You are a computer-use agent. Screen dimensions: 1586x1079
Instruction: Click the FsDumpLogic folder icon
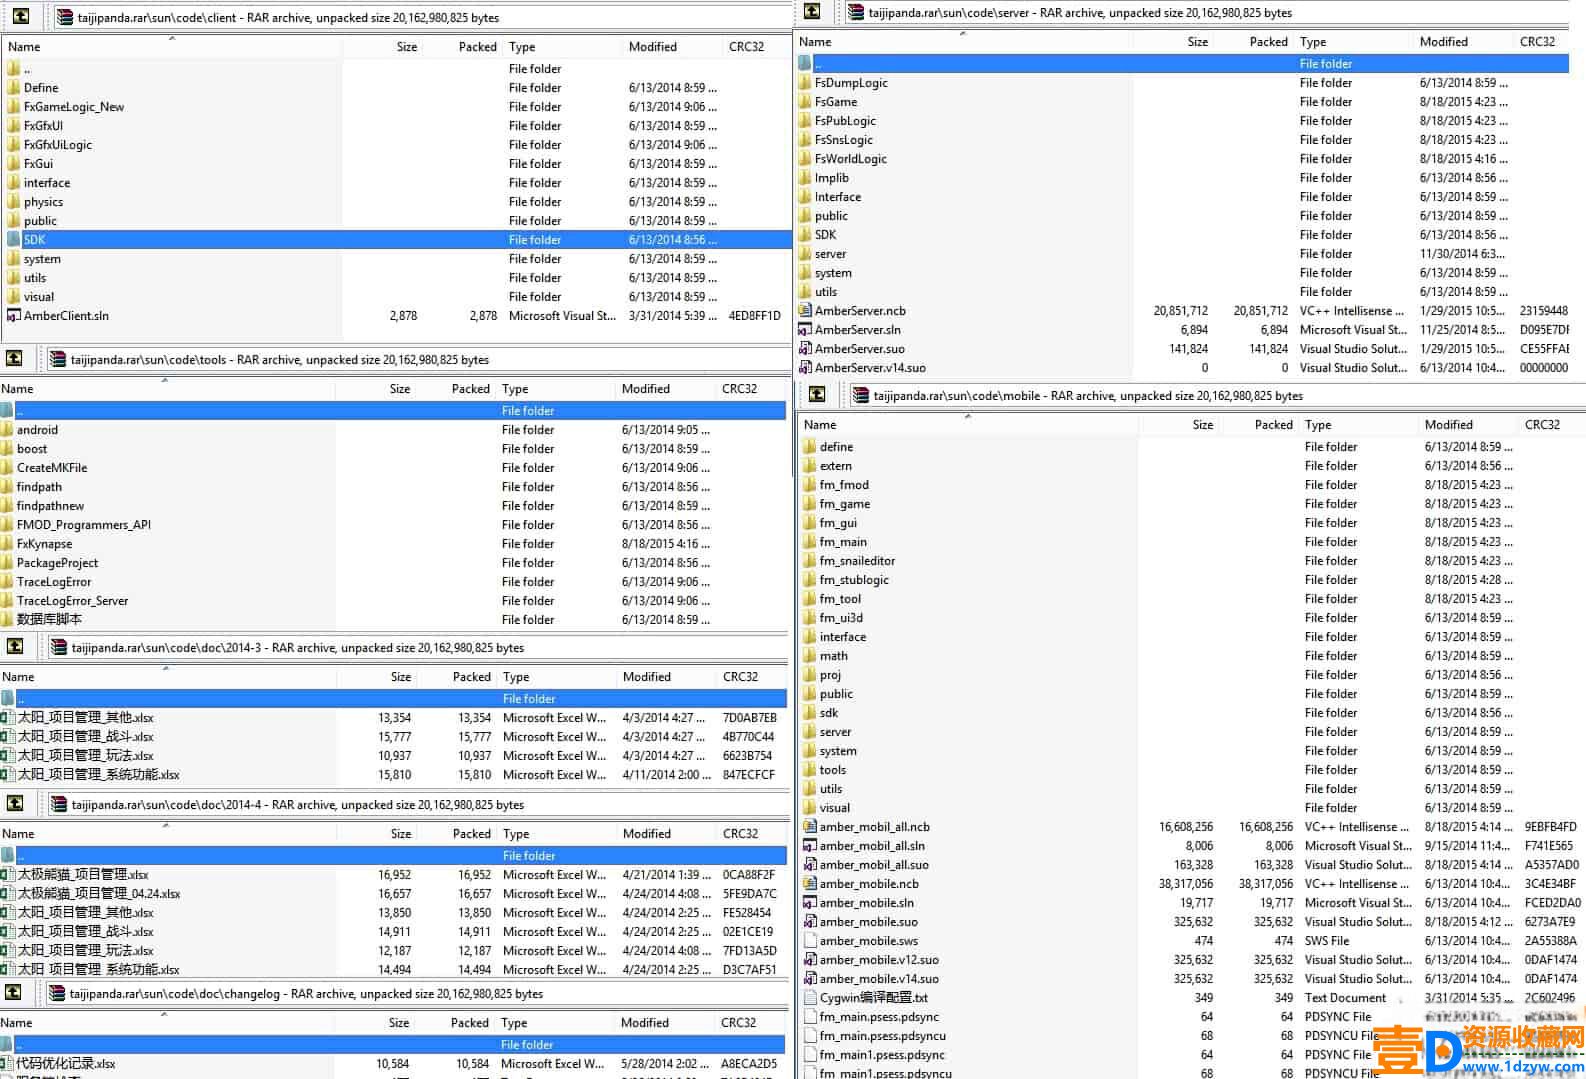(x=805, y=82)
